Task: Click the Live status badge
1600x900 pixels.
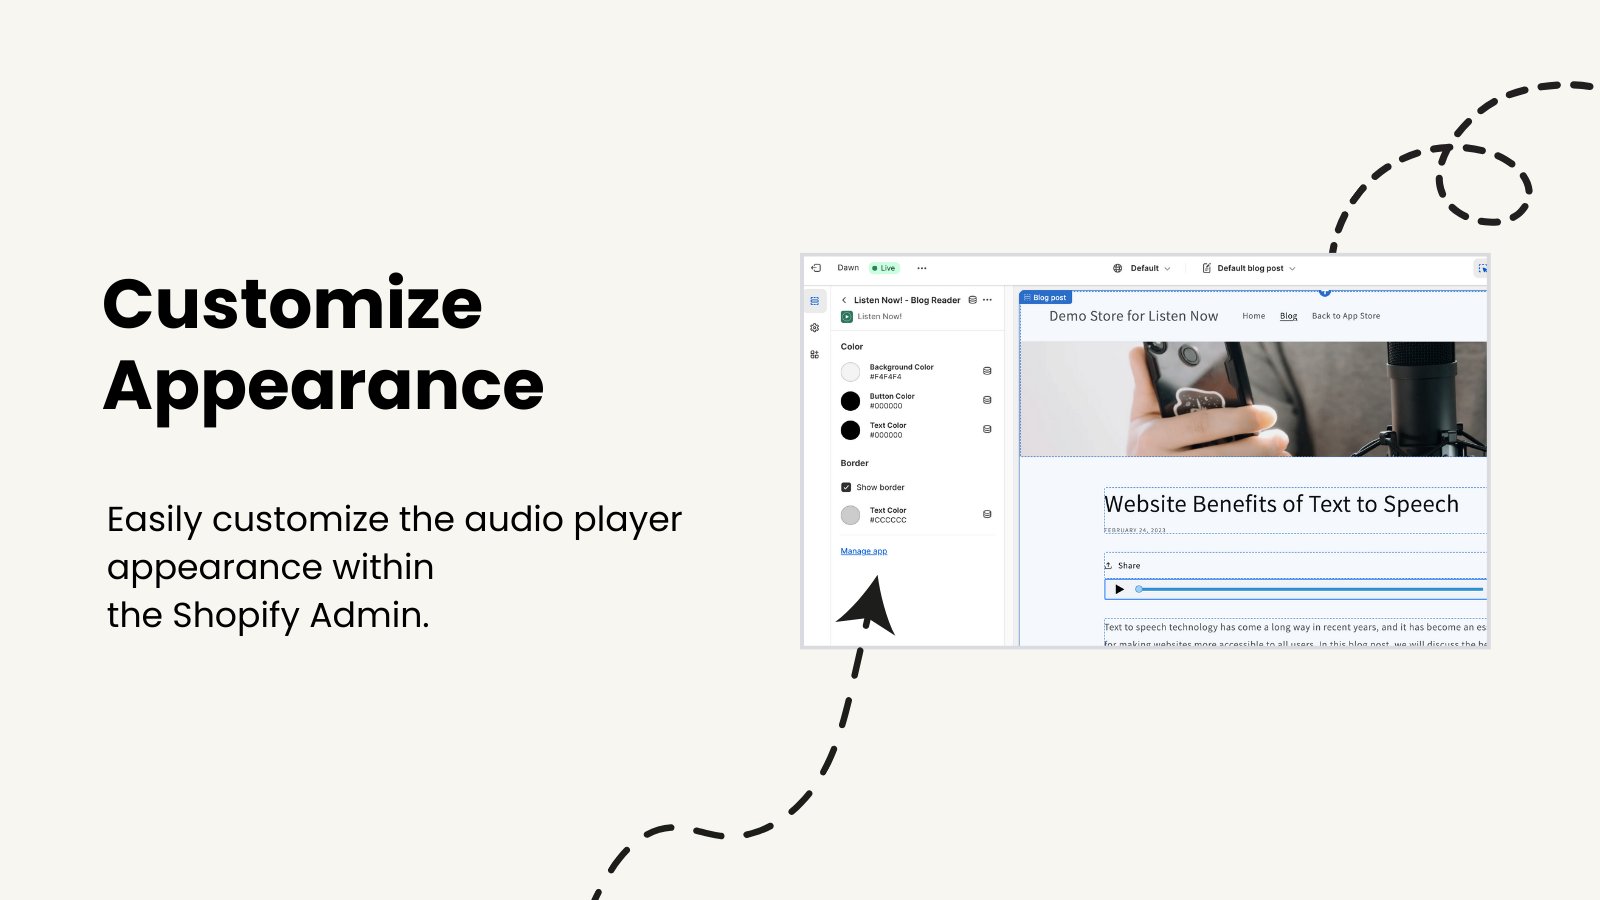Action: tap(884, 268)
